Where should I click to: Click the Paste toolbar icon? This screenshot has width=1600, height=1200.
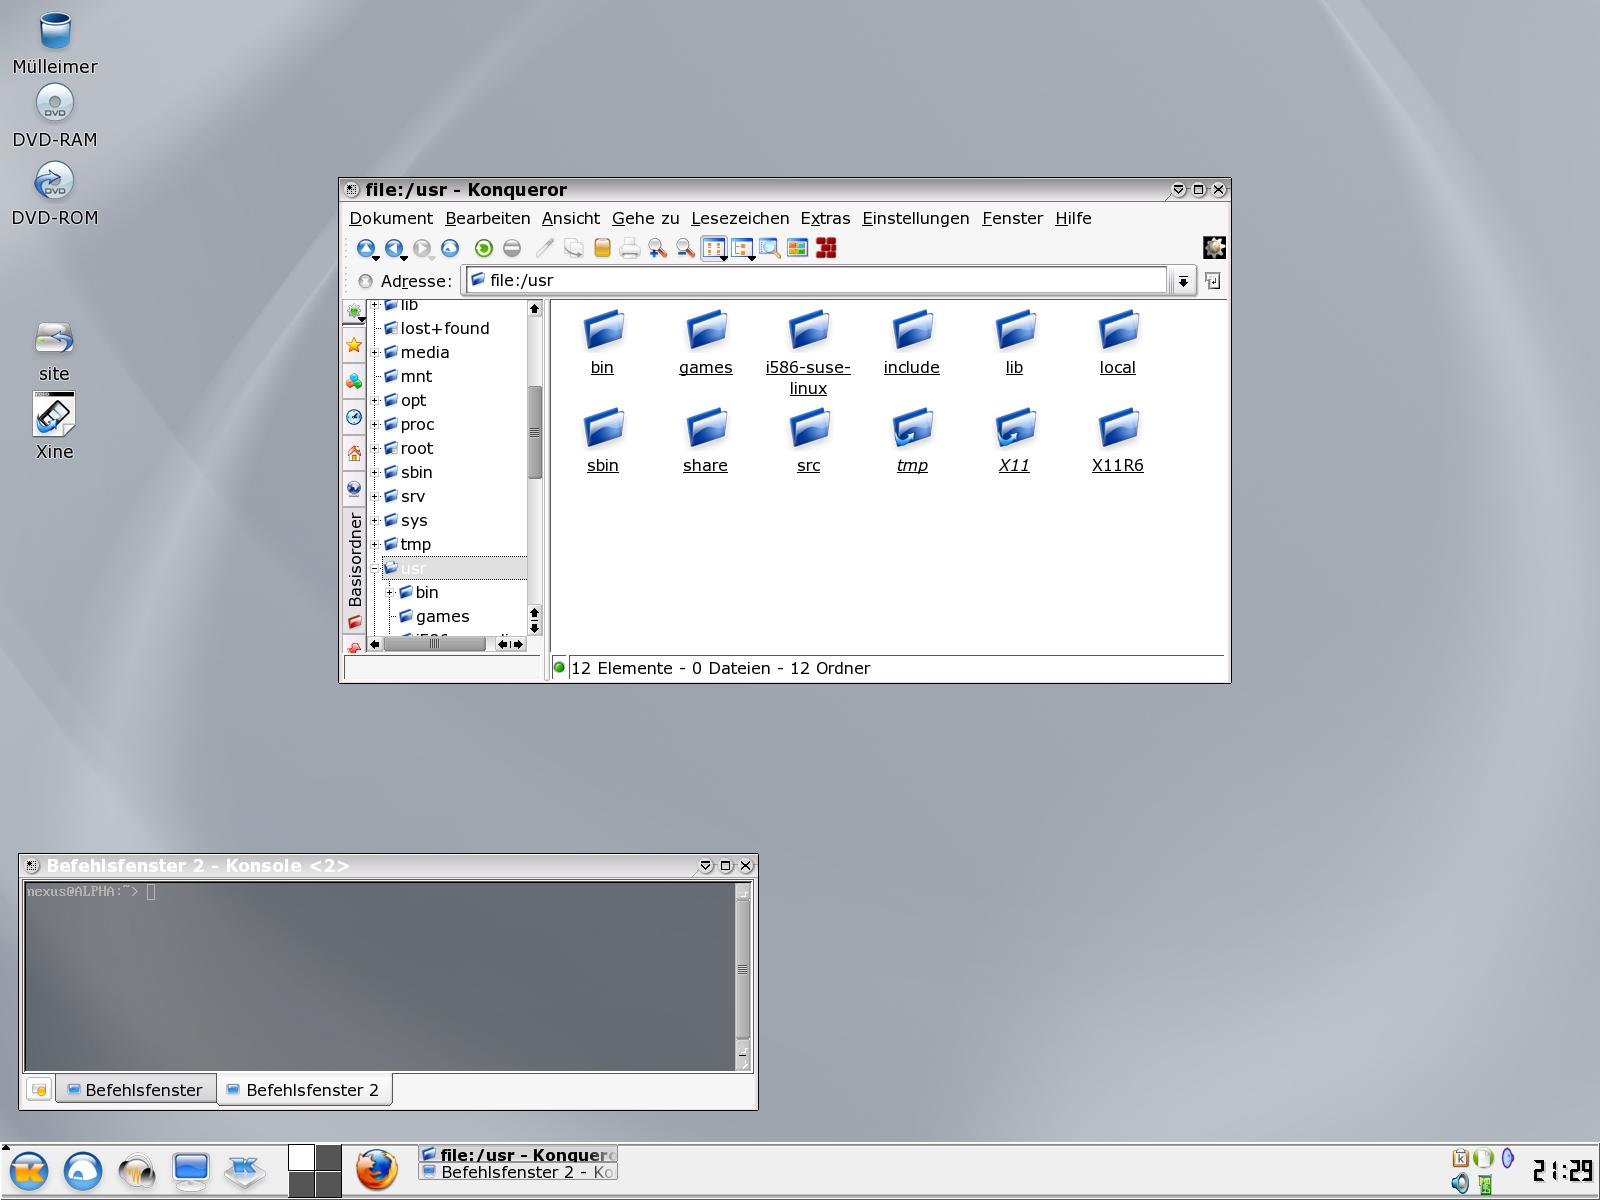coord(602,249)
